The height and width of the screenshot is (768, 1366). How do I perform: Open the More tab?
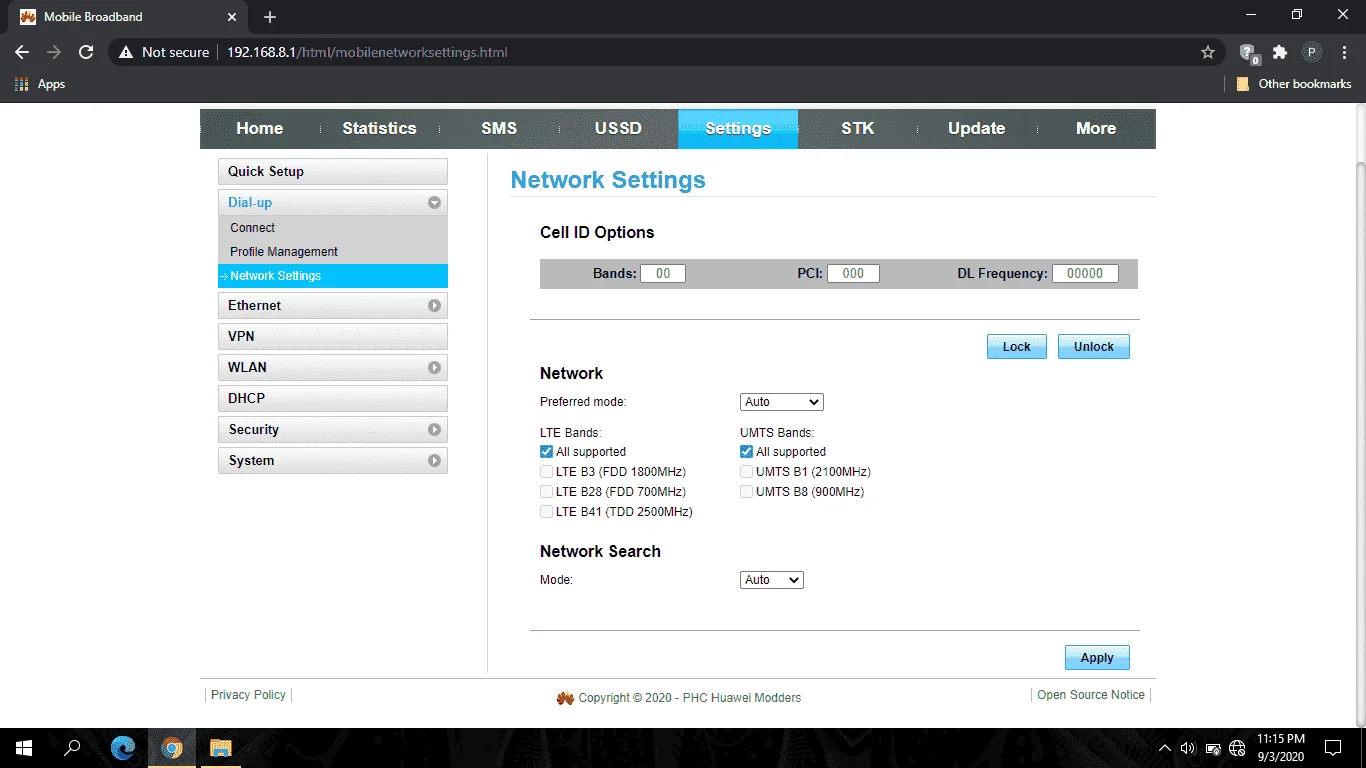coord(1096,129)
